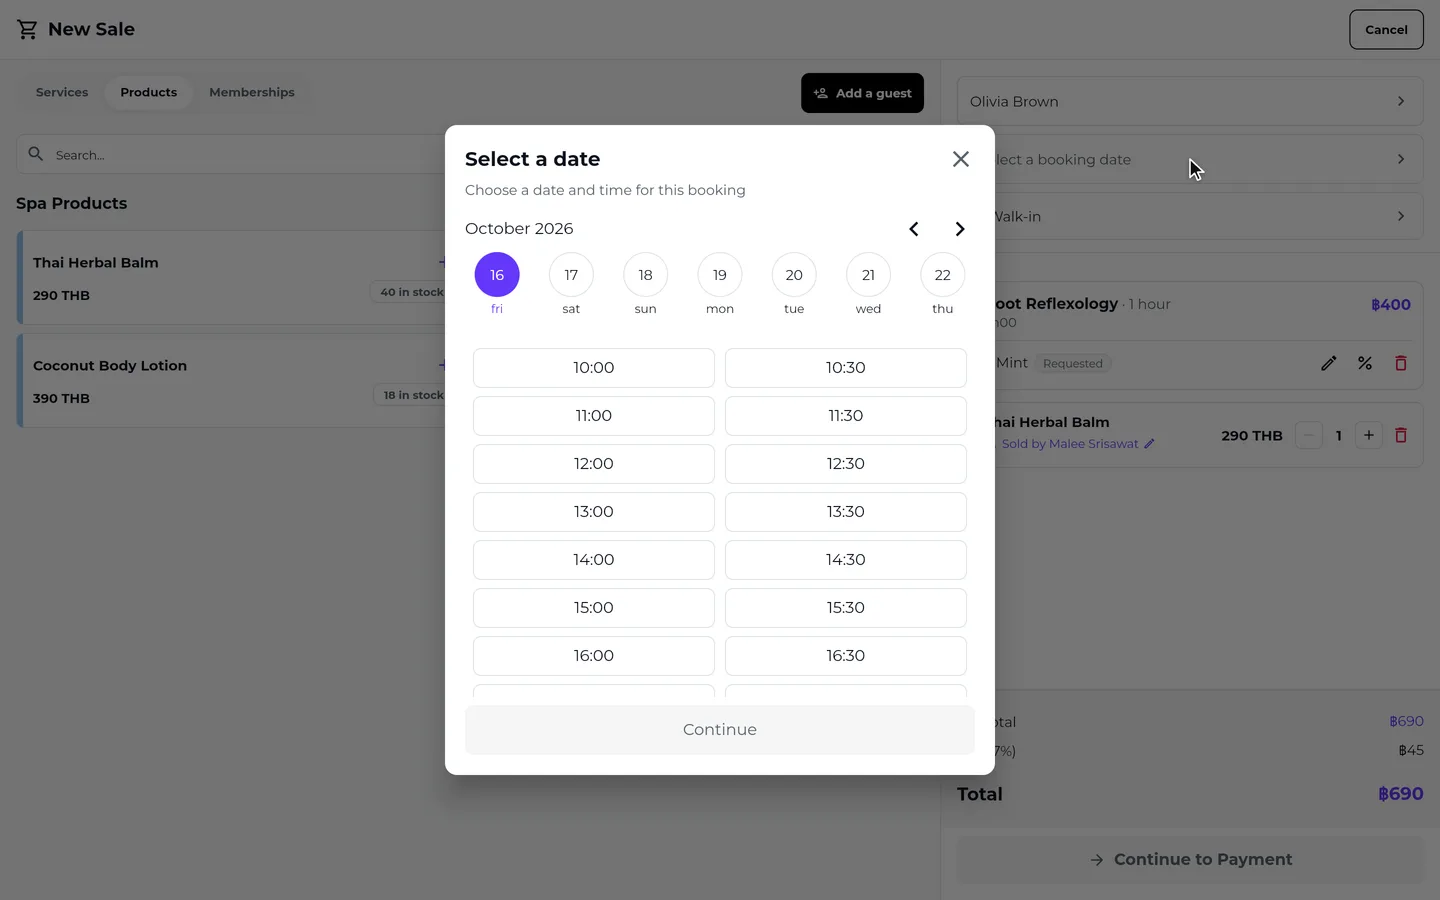Select Saturday the 17th

571,275
